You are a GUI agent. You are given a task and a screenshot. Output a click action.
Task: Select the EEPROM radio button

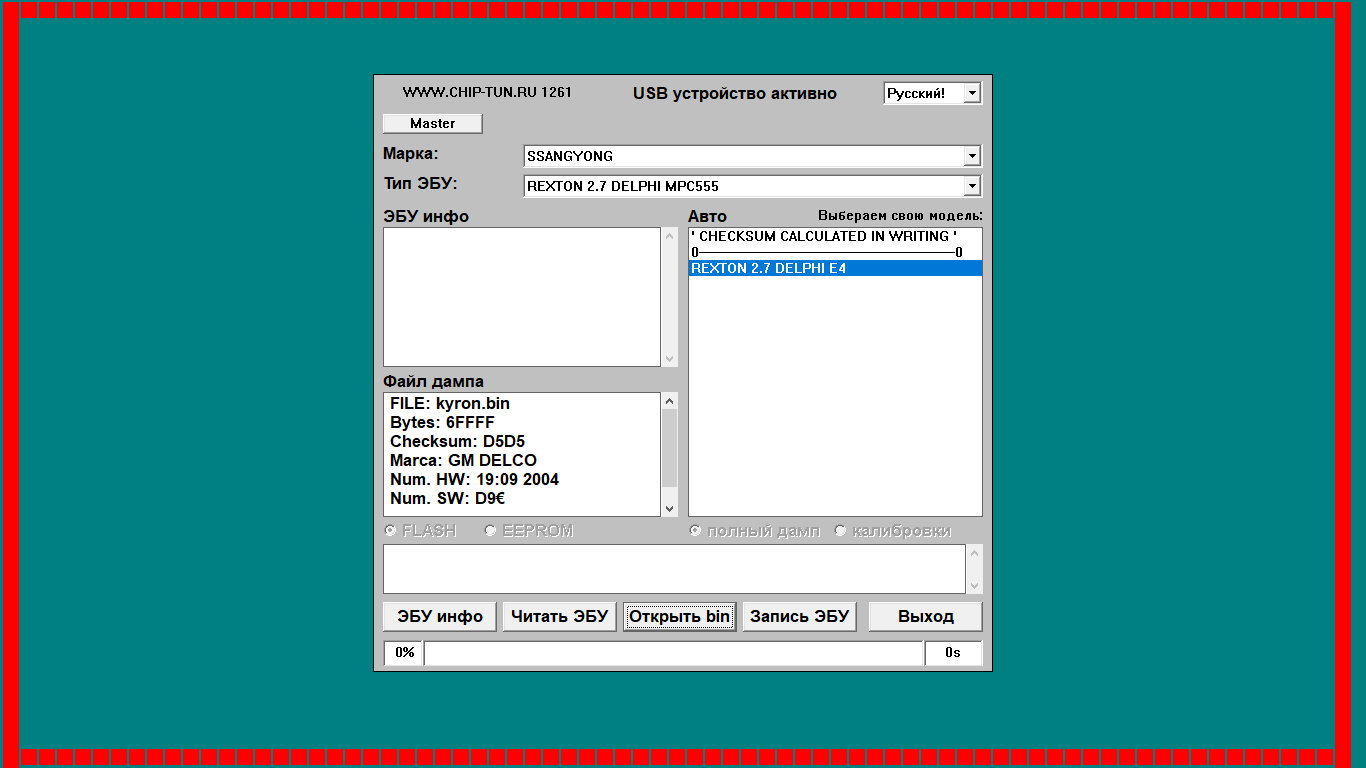click(x=491, y=530)
